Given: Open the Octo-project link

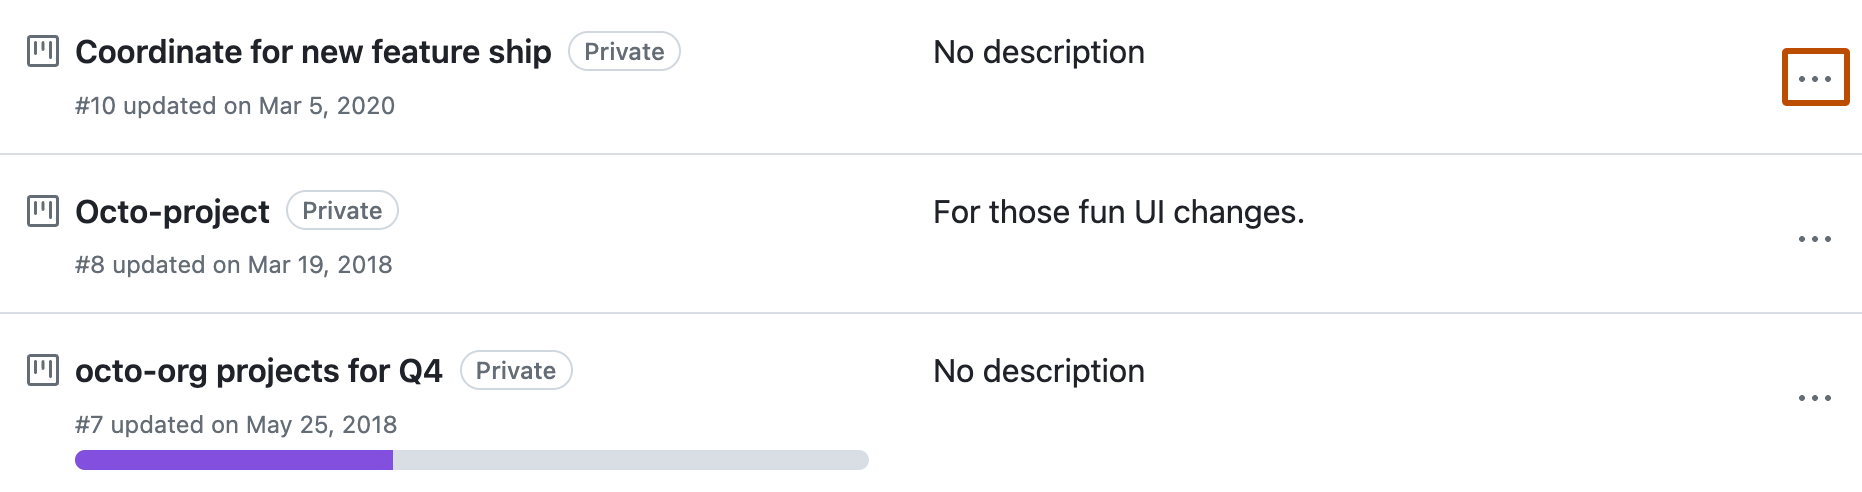Looking at the screenshot, I should [172, 212].
